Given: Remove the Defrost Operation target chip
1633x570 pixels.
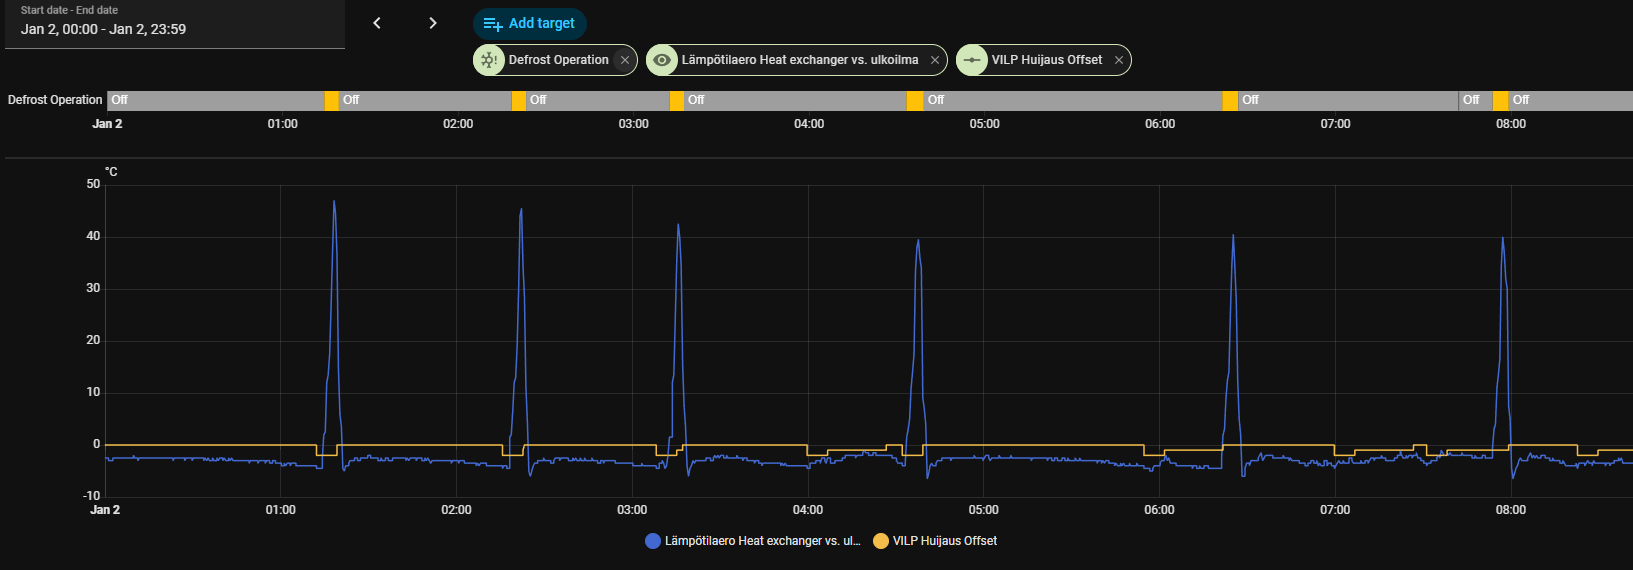Looking at the screenshot, I should pyautogui.click(x=625, y=60).
